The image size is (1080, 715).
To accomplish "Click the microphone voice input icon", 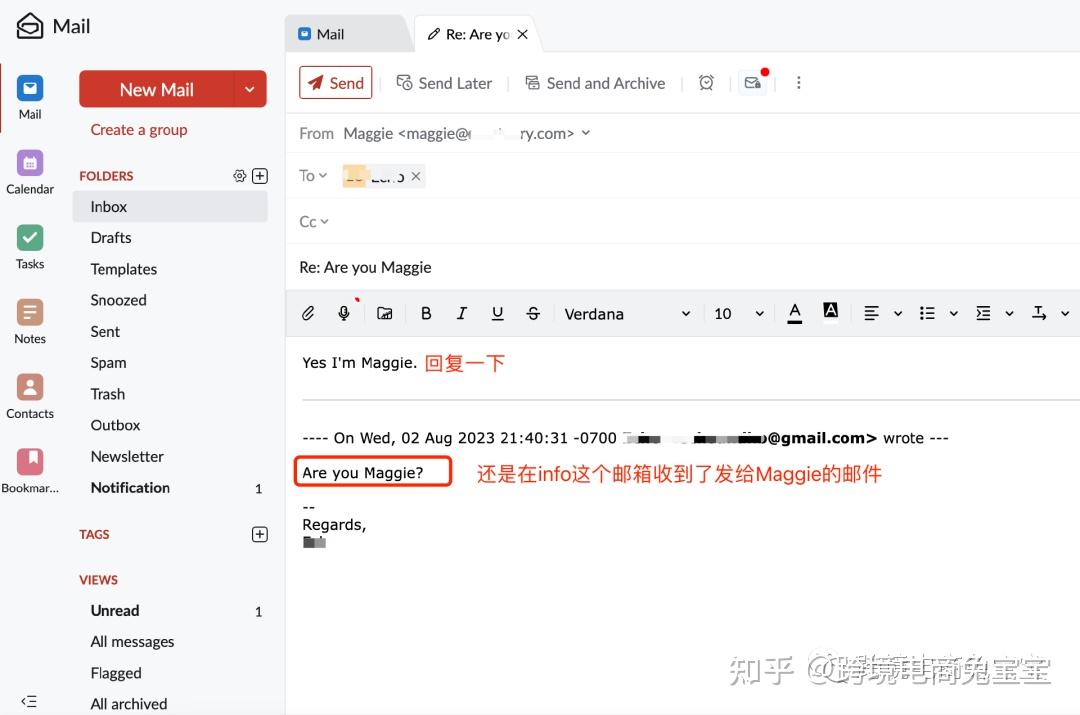I will (x=344, y=313).
